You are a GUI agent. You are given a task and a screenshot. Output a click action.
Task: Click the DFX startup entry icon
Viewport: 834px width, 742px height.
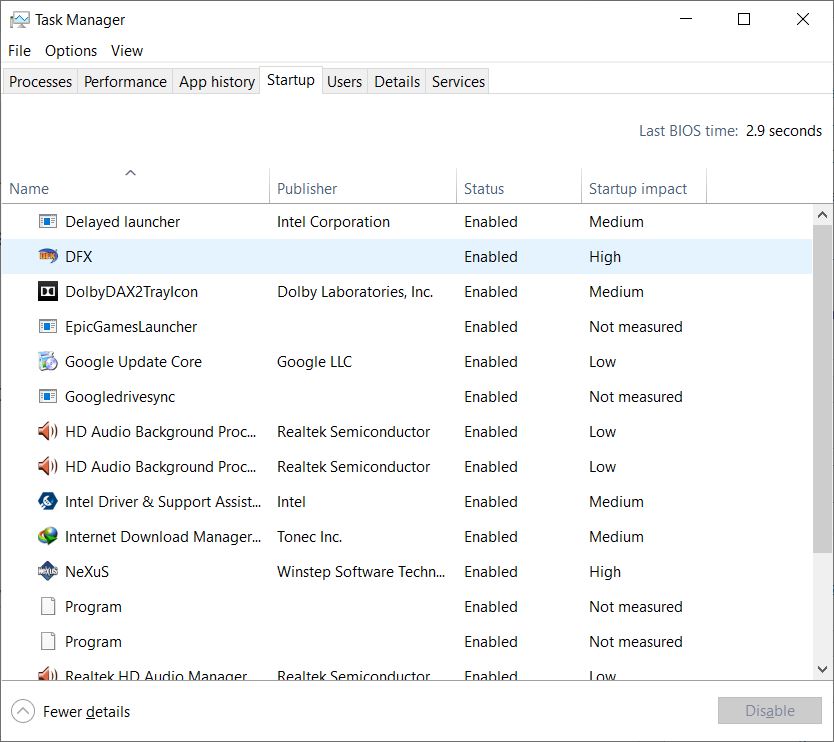click(48, 256)
